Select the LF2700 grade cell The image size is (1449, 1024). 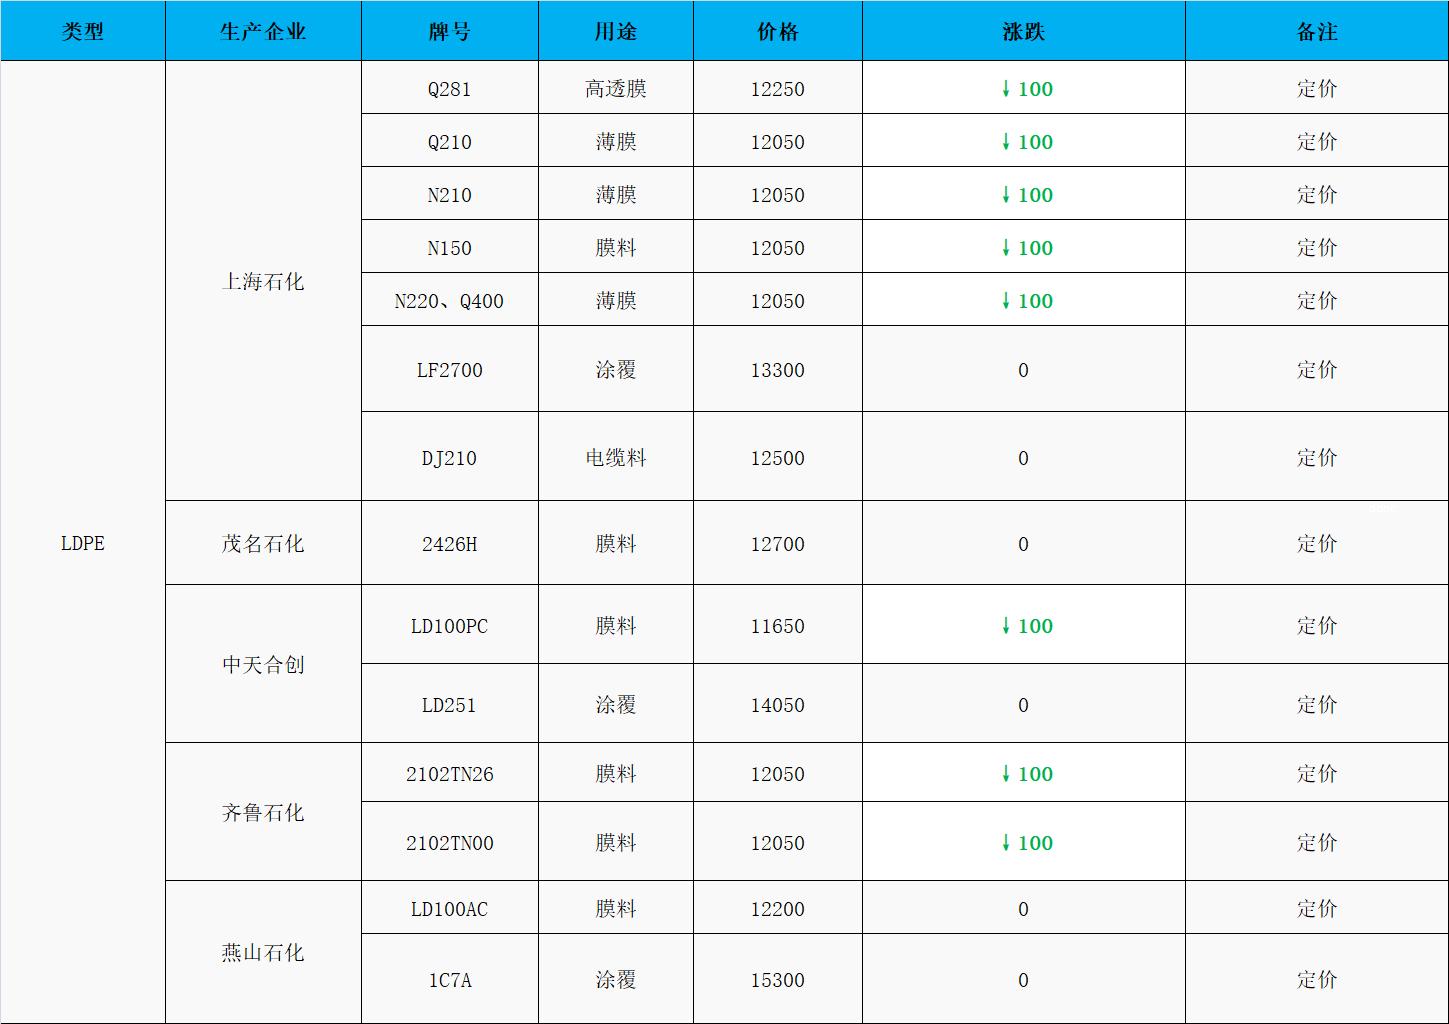pos(449,370)
